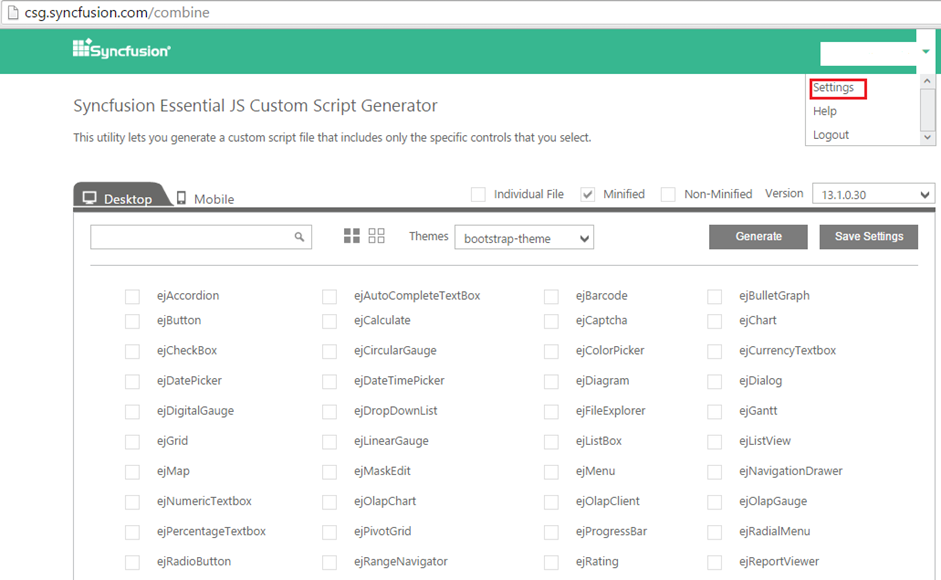
Task: Click the user menu scroll down arrow
Action: [x=927, y=137]
